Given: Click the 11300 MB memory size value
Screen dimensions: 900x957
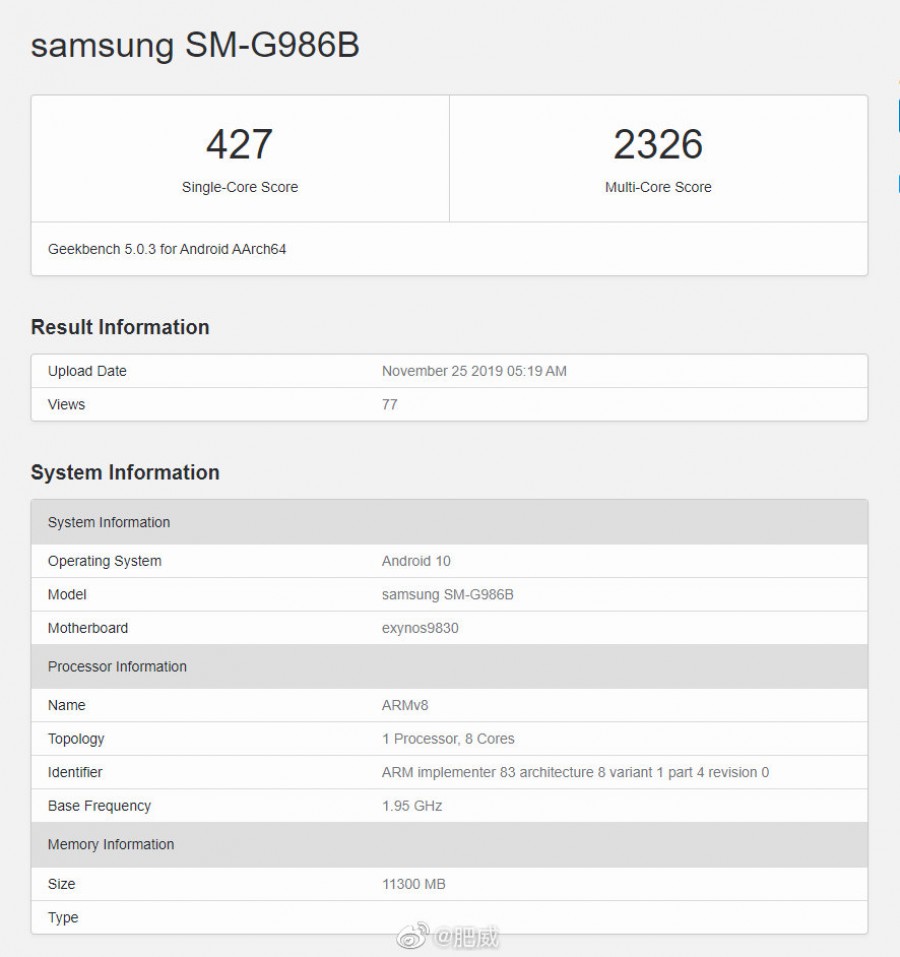Looking at the screenshot, I should tap(413, 884).
